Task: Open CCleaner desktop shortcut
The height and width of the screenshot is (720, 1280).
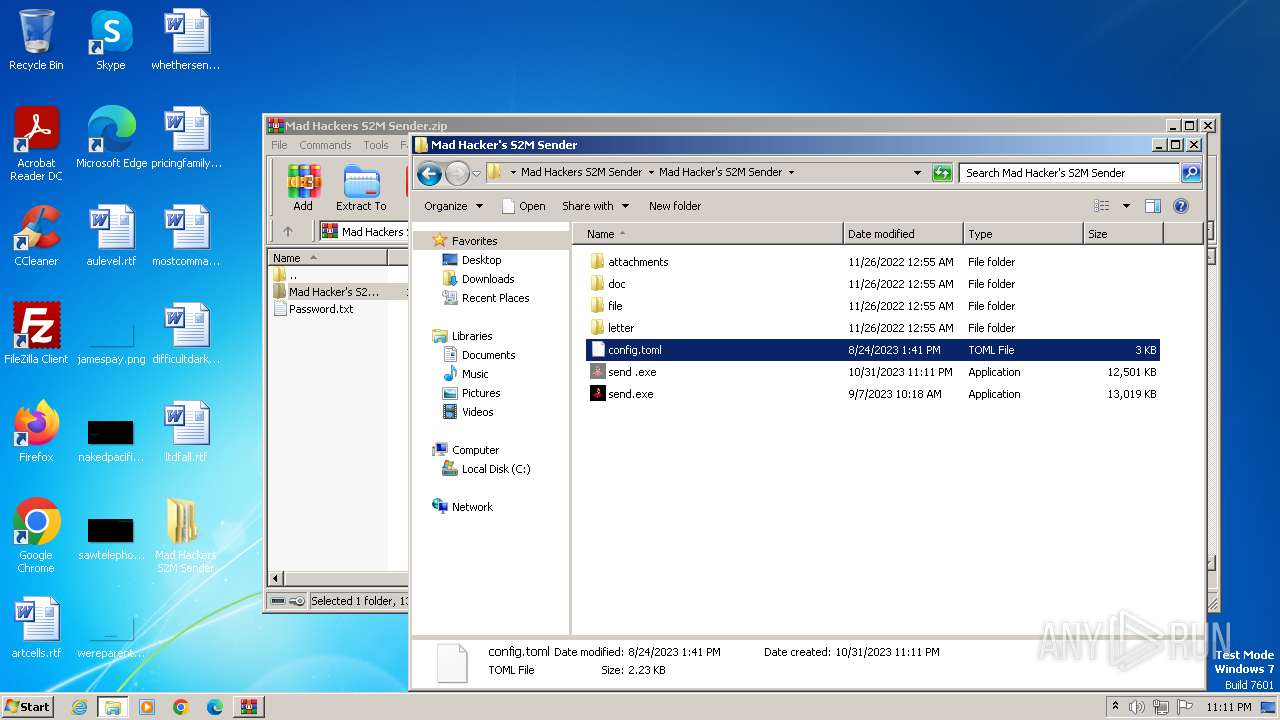Action: pos(36,235)
